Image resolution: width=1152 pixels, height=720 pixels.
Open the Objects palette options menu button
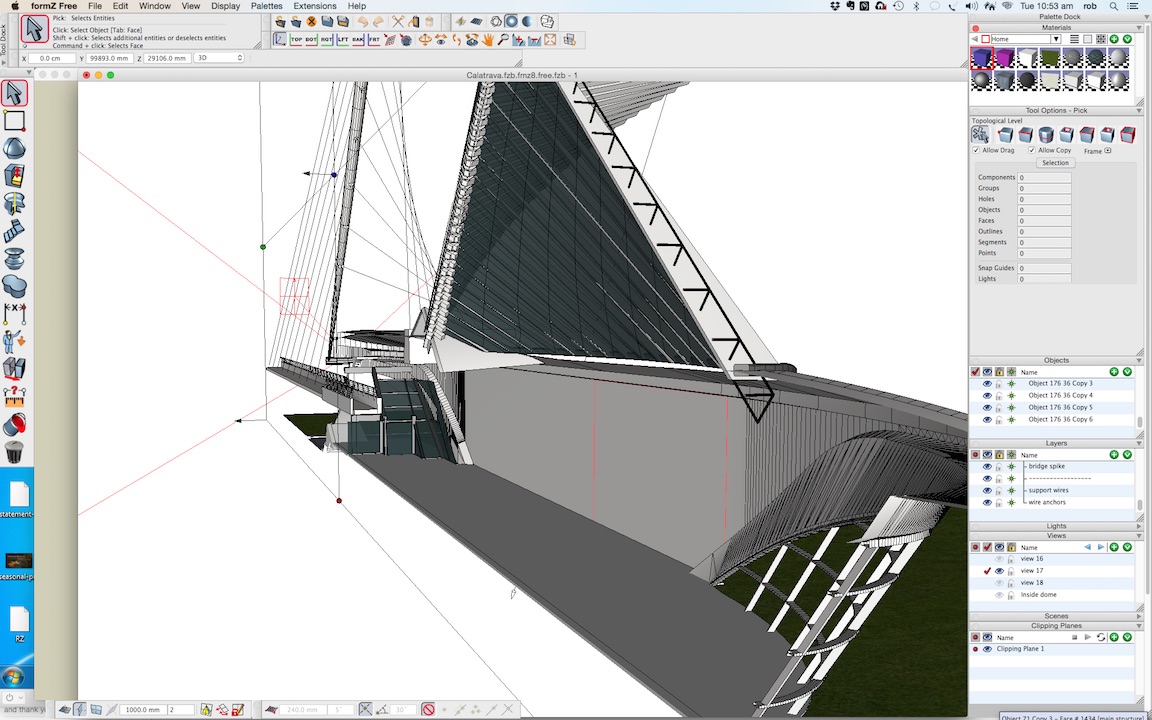[1127, 372]
